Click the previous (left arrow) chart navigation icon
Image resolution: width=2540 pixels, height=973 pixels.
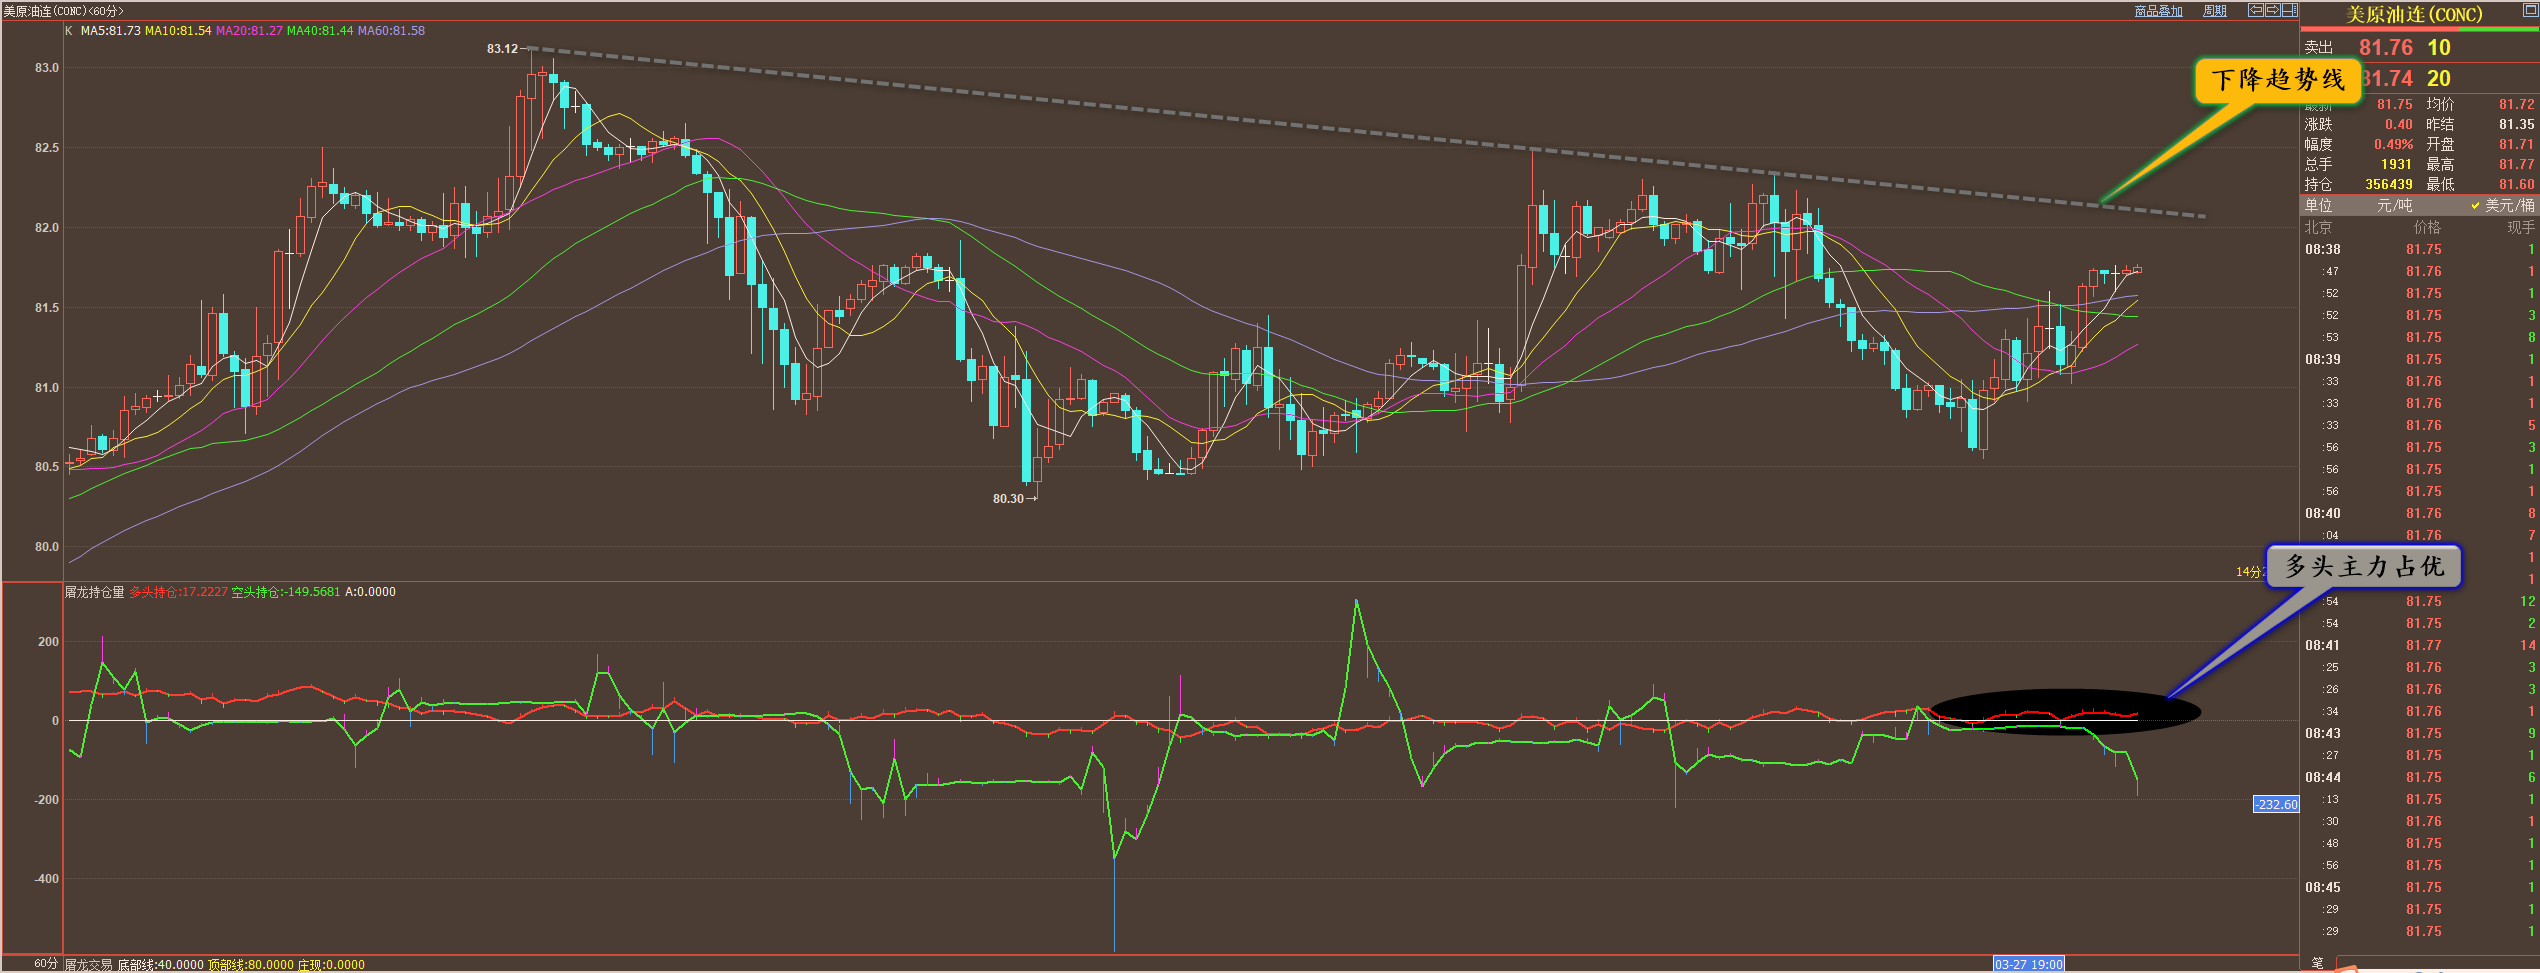2255,10
